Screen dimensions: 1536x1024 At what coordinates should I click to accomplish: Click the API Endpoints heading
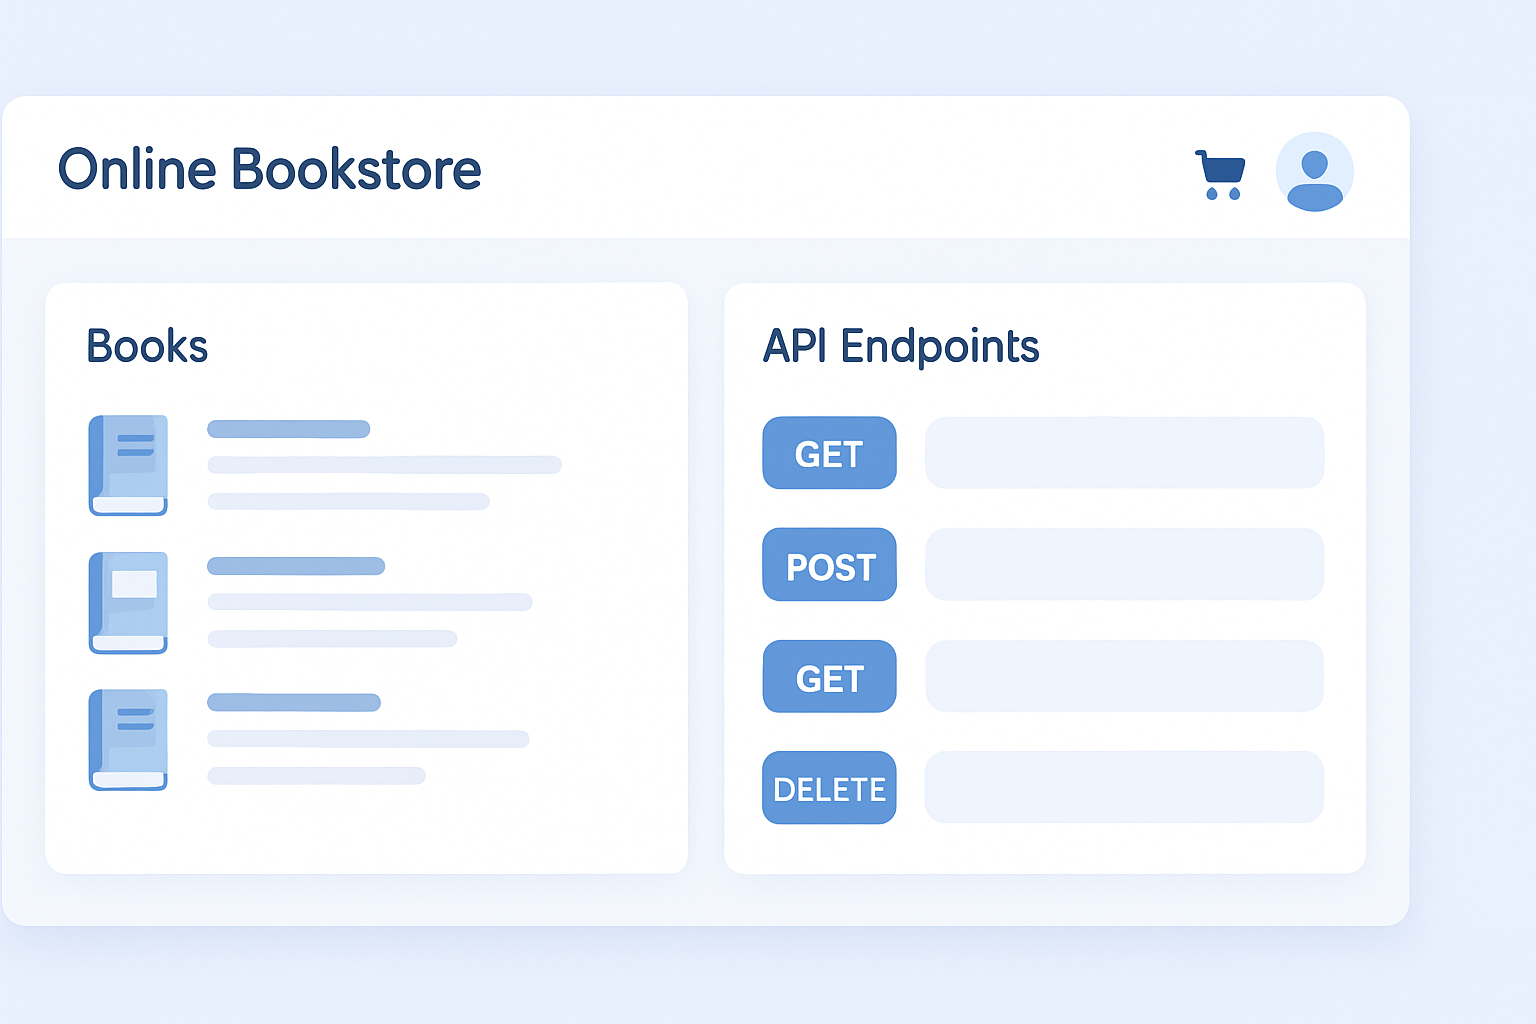click(901, 346)
